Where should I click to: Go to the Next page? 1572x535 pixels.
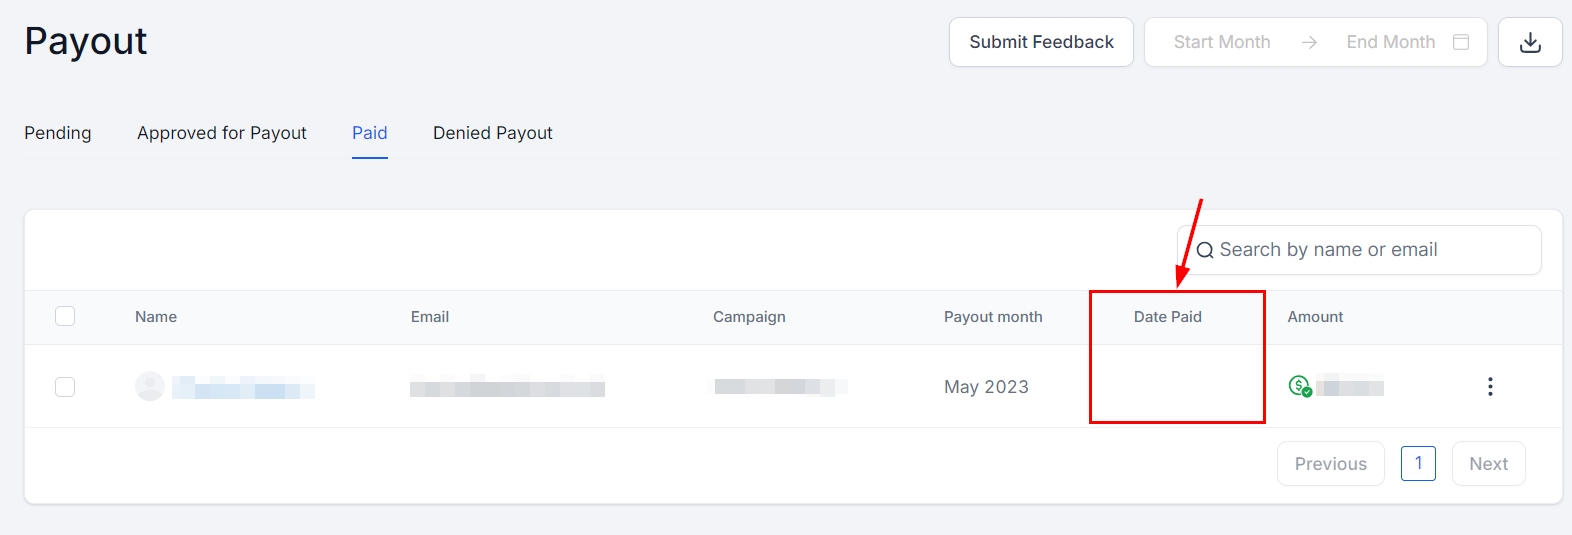click(1488, 464)
